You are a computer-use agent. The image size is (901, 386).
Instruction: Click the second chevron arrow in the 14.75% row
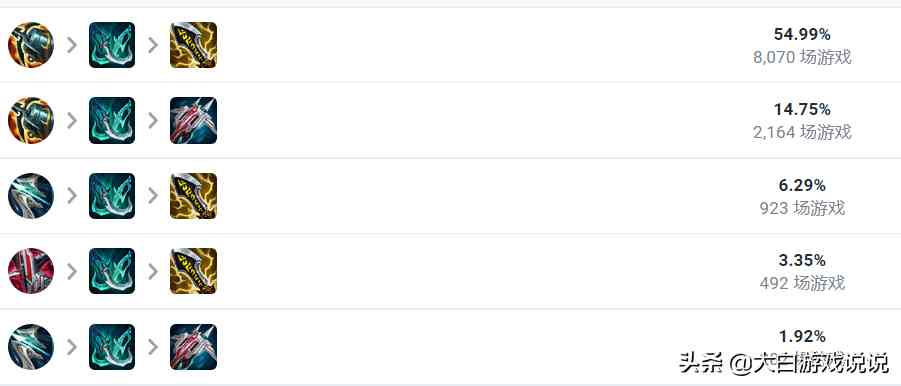[153, 120]
